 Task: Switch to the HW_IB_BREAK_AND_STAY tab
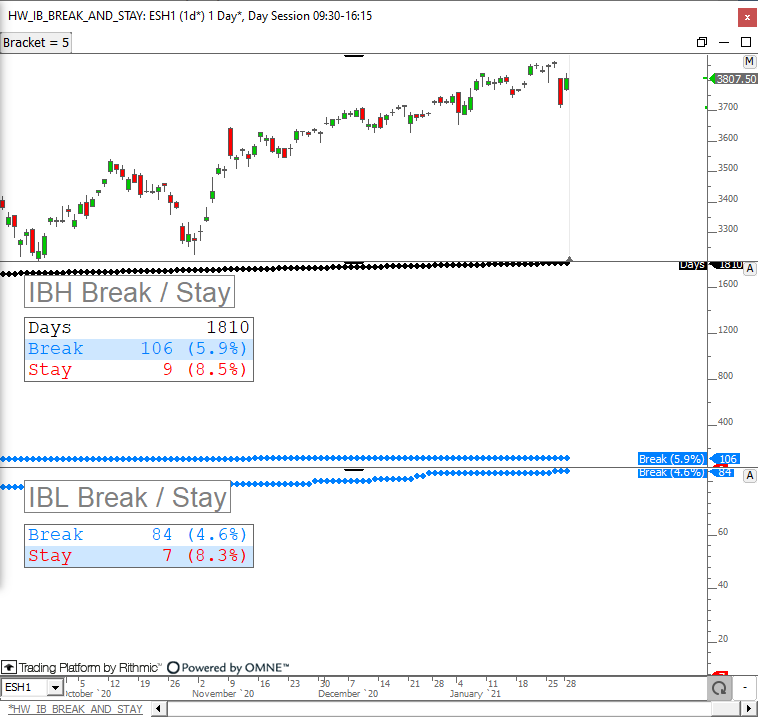pos(75,708)
